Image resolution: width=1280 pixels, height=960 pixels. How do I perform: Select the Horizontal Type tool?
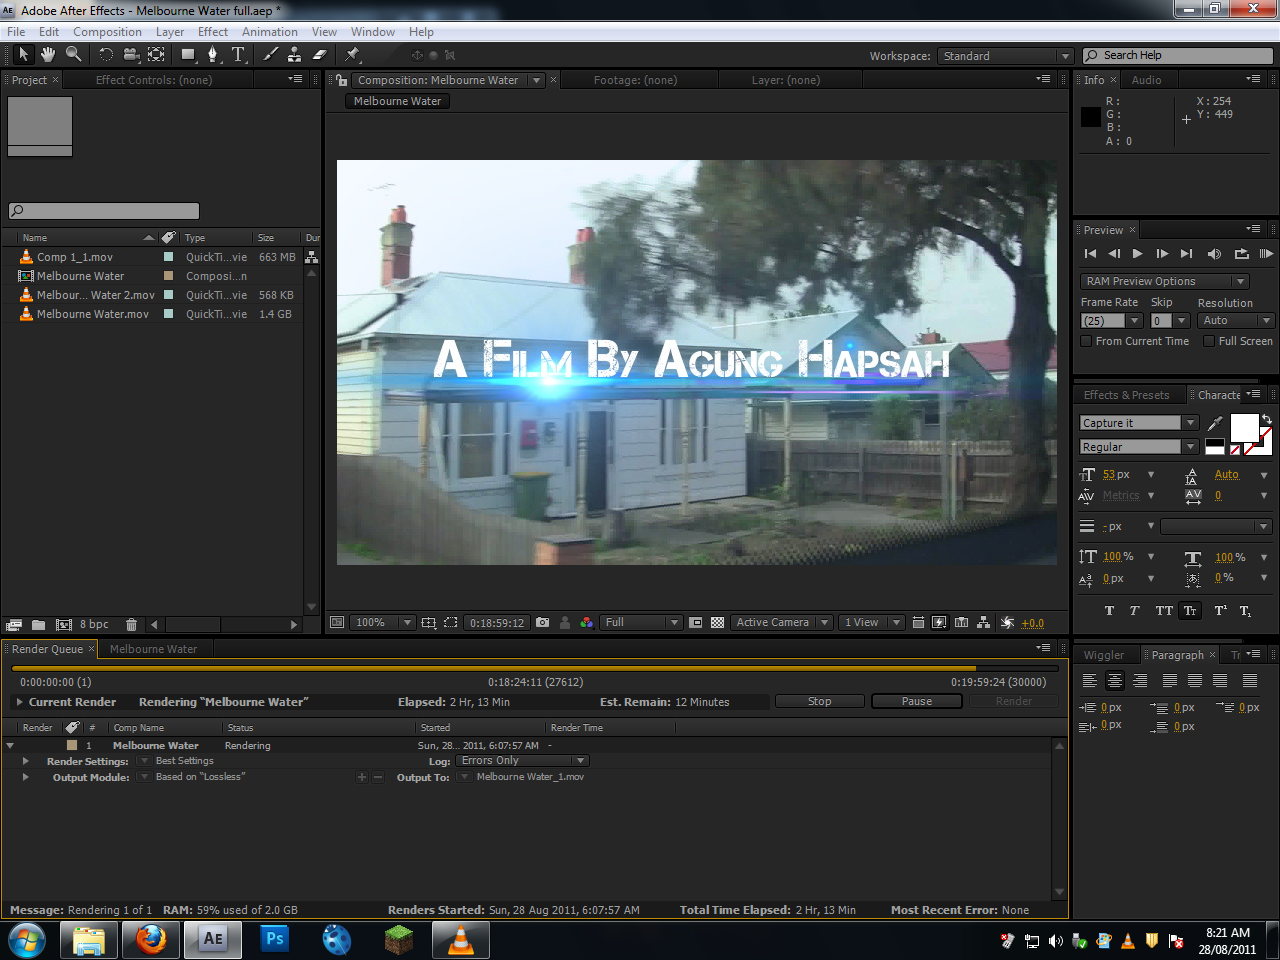pyautogui.click(x=238, y=55)
